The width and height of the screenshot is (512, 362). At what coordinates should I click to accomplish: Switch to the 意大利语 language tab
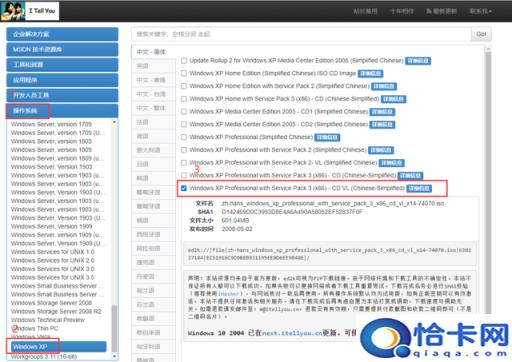click(153, 150)
